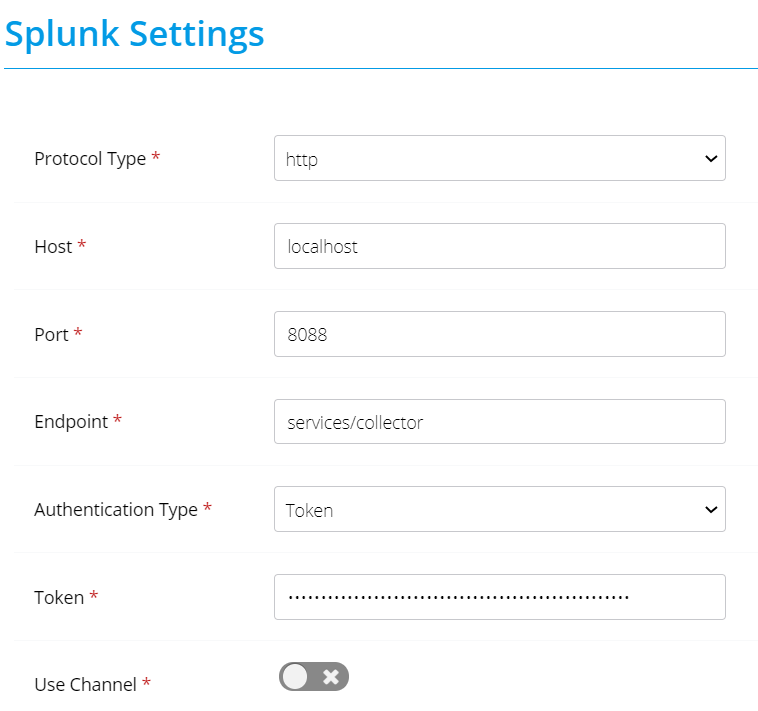Viewport: 758px width, 711px height.
Task: Select the Endpoint label text
Action: [x=71, y=422]
